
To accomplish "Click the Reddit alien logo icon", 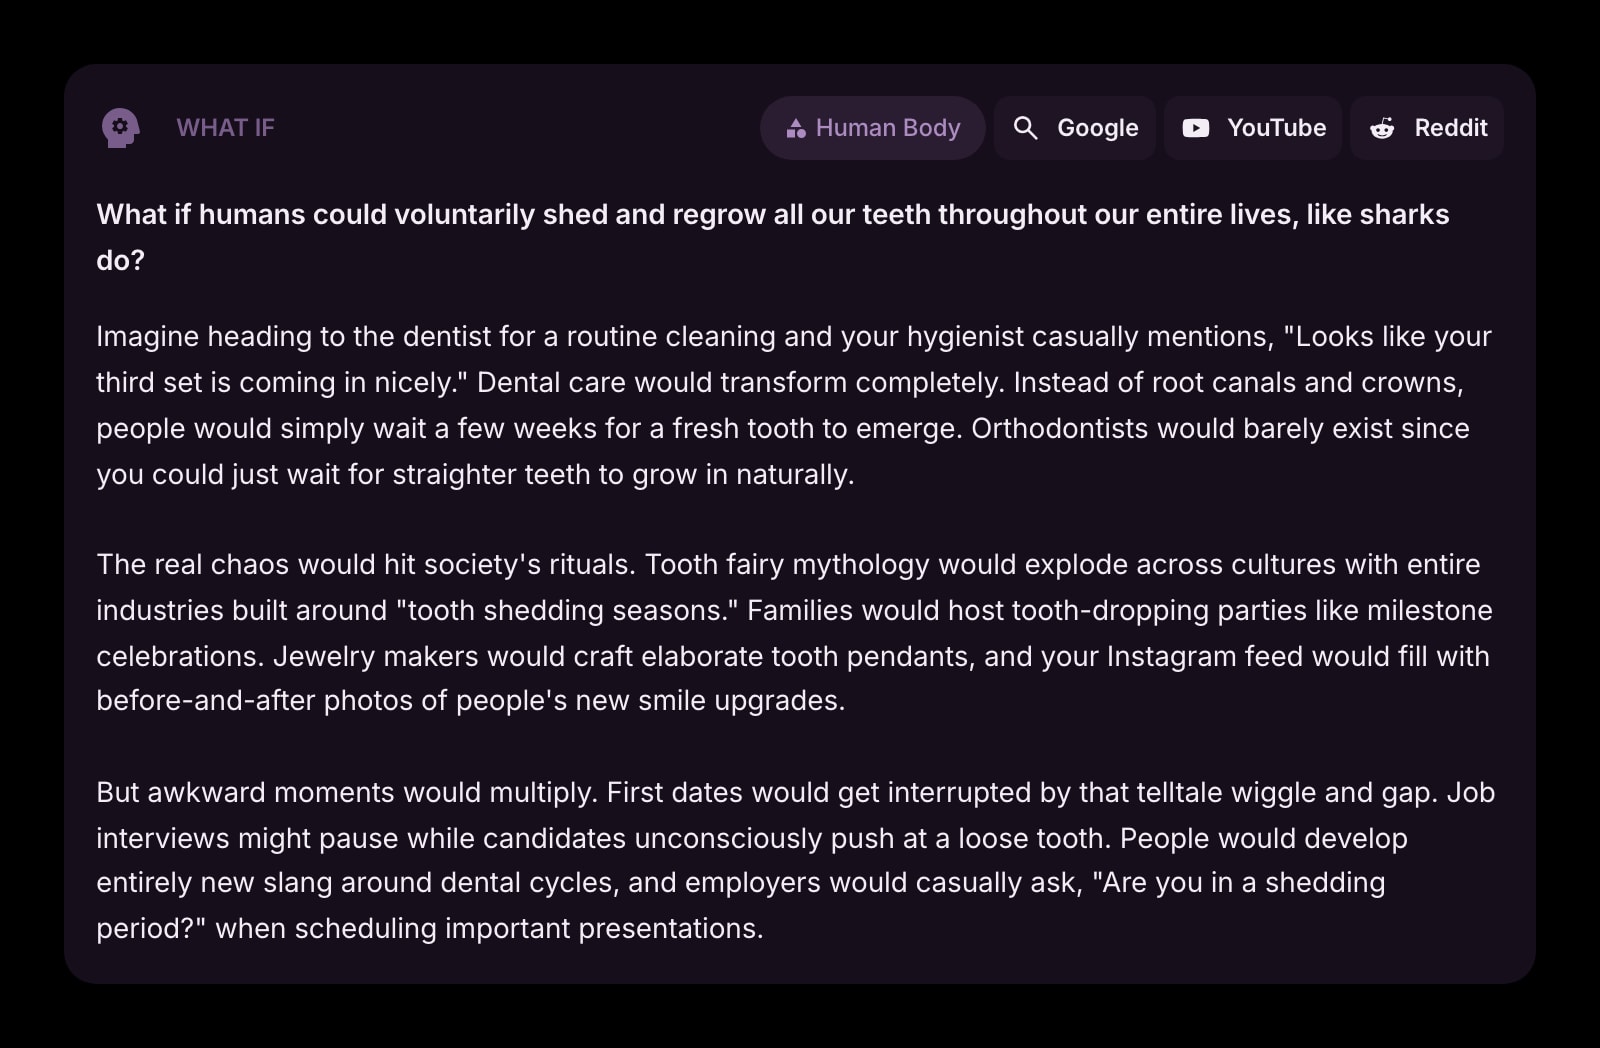I will pyautogui.click(x=1382, y=128).
